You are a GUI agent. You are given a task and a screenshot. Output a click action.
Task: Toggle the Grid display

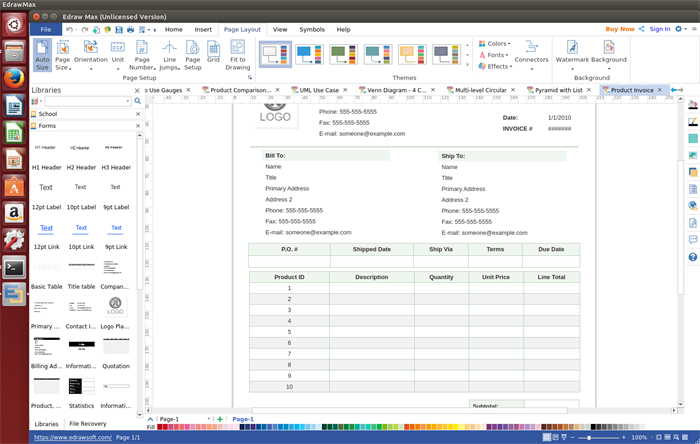(x=213, y=52)
